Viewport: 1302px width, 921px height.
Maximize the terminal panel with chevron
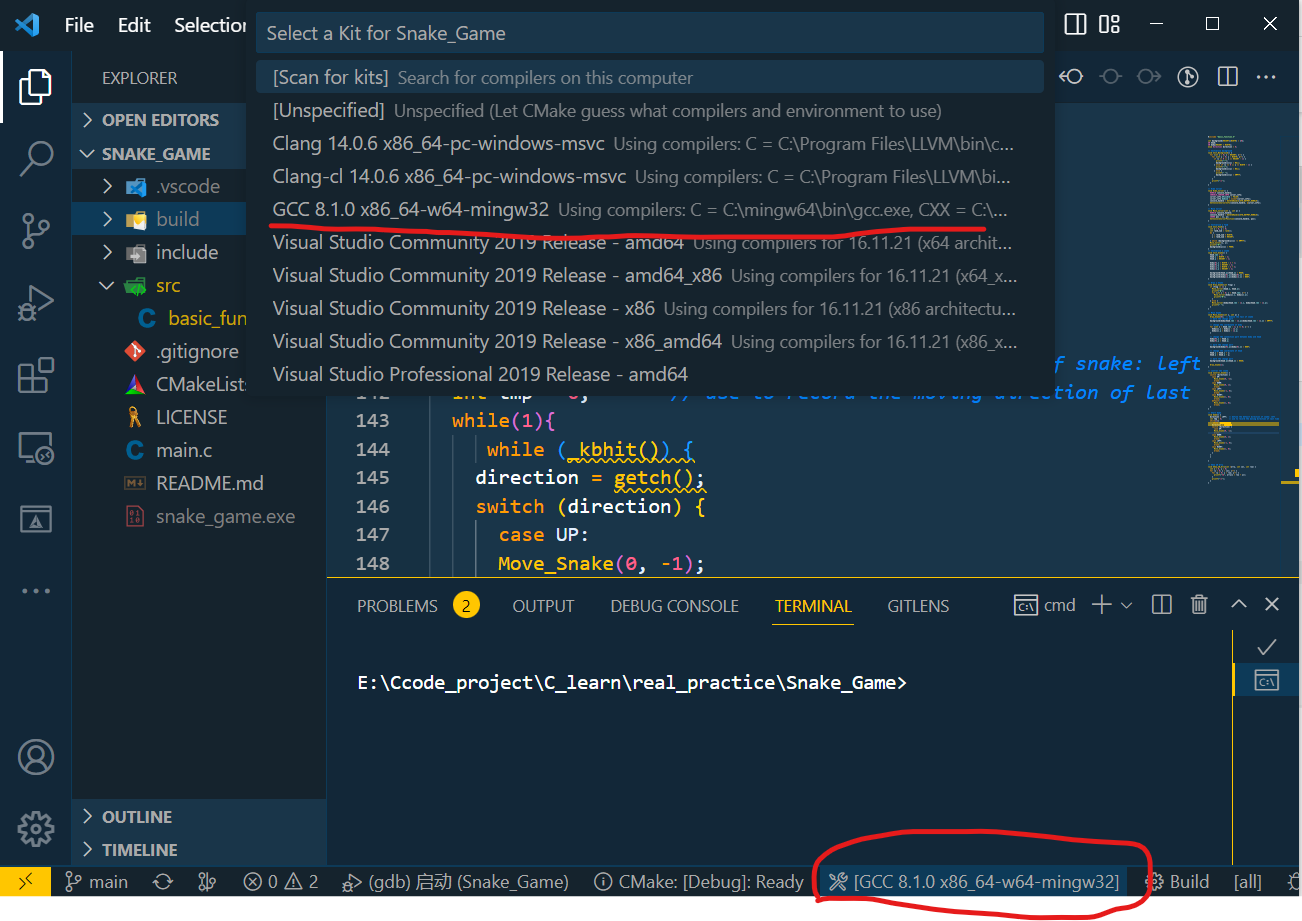(x=1238, y=604)
